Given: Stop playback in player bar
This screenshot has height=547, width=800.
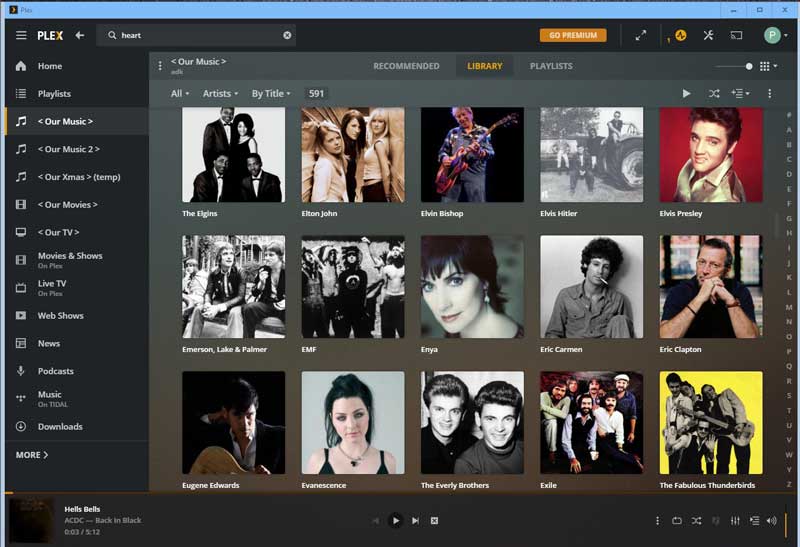Looking at the screenshot, I should [x=434, y=520].
